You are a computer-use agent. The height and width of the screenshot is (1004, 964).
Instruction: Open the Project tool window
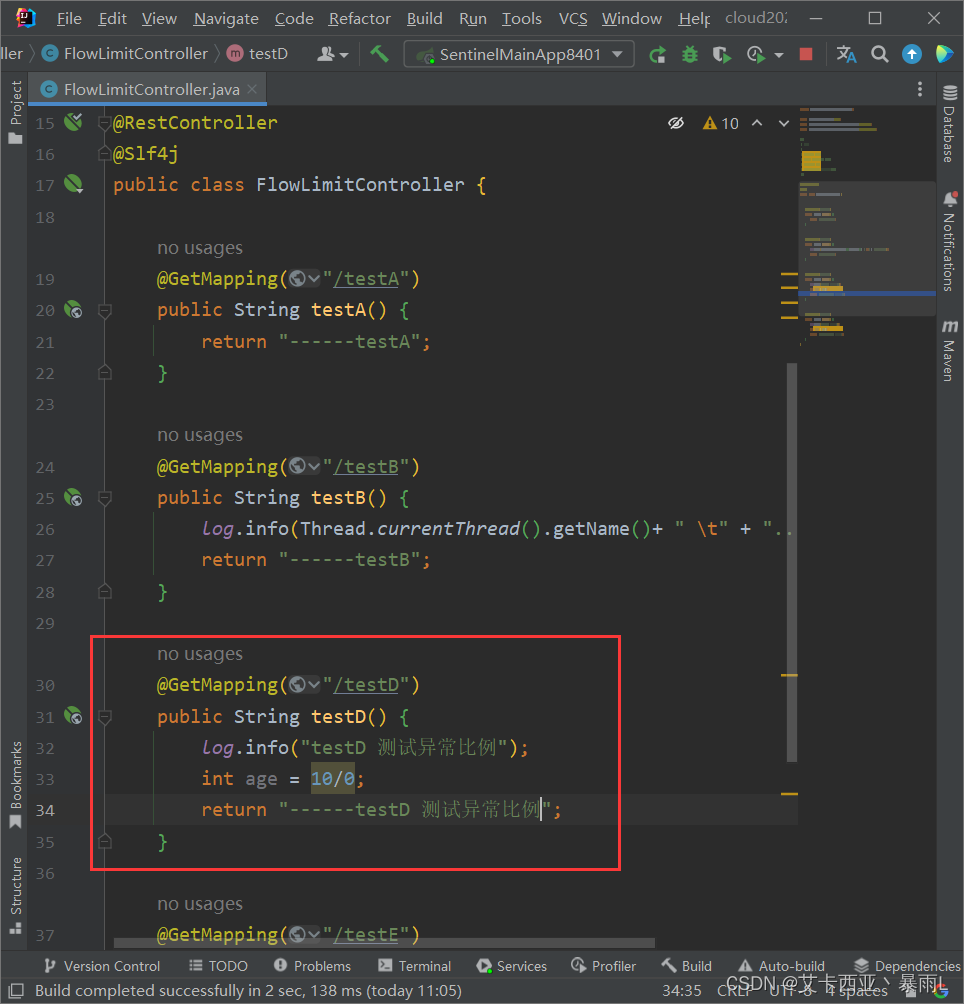[15, 112]
